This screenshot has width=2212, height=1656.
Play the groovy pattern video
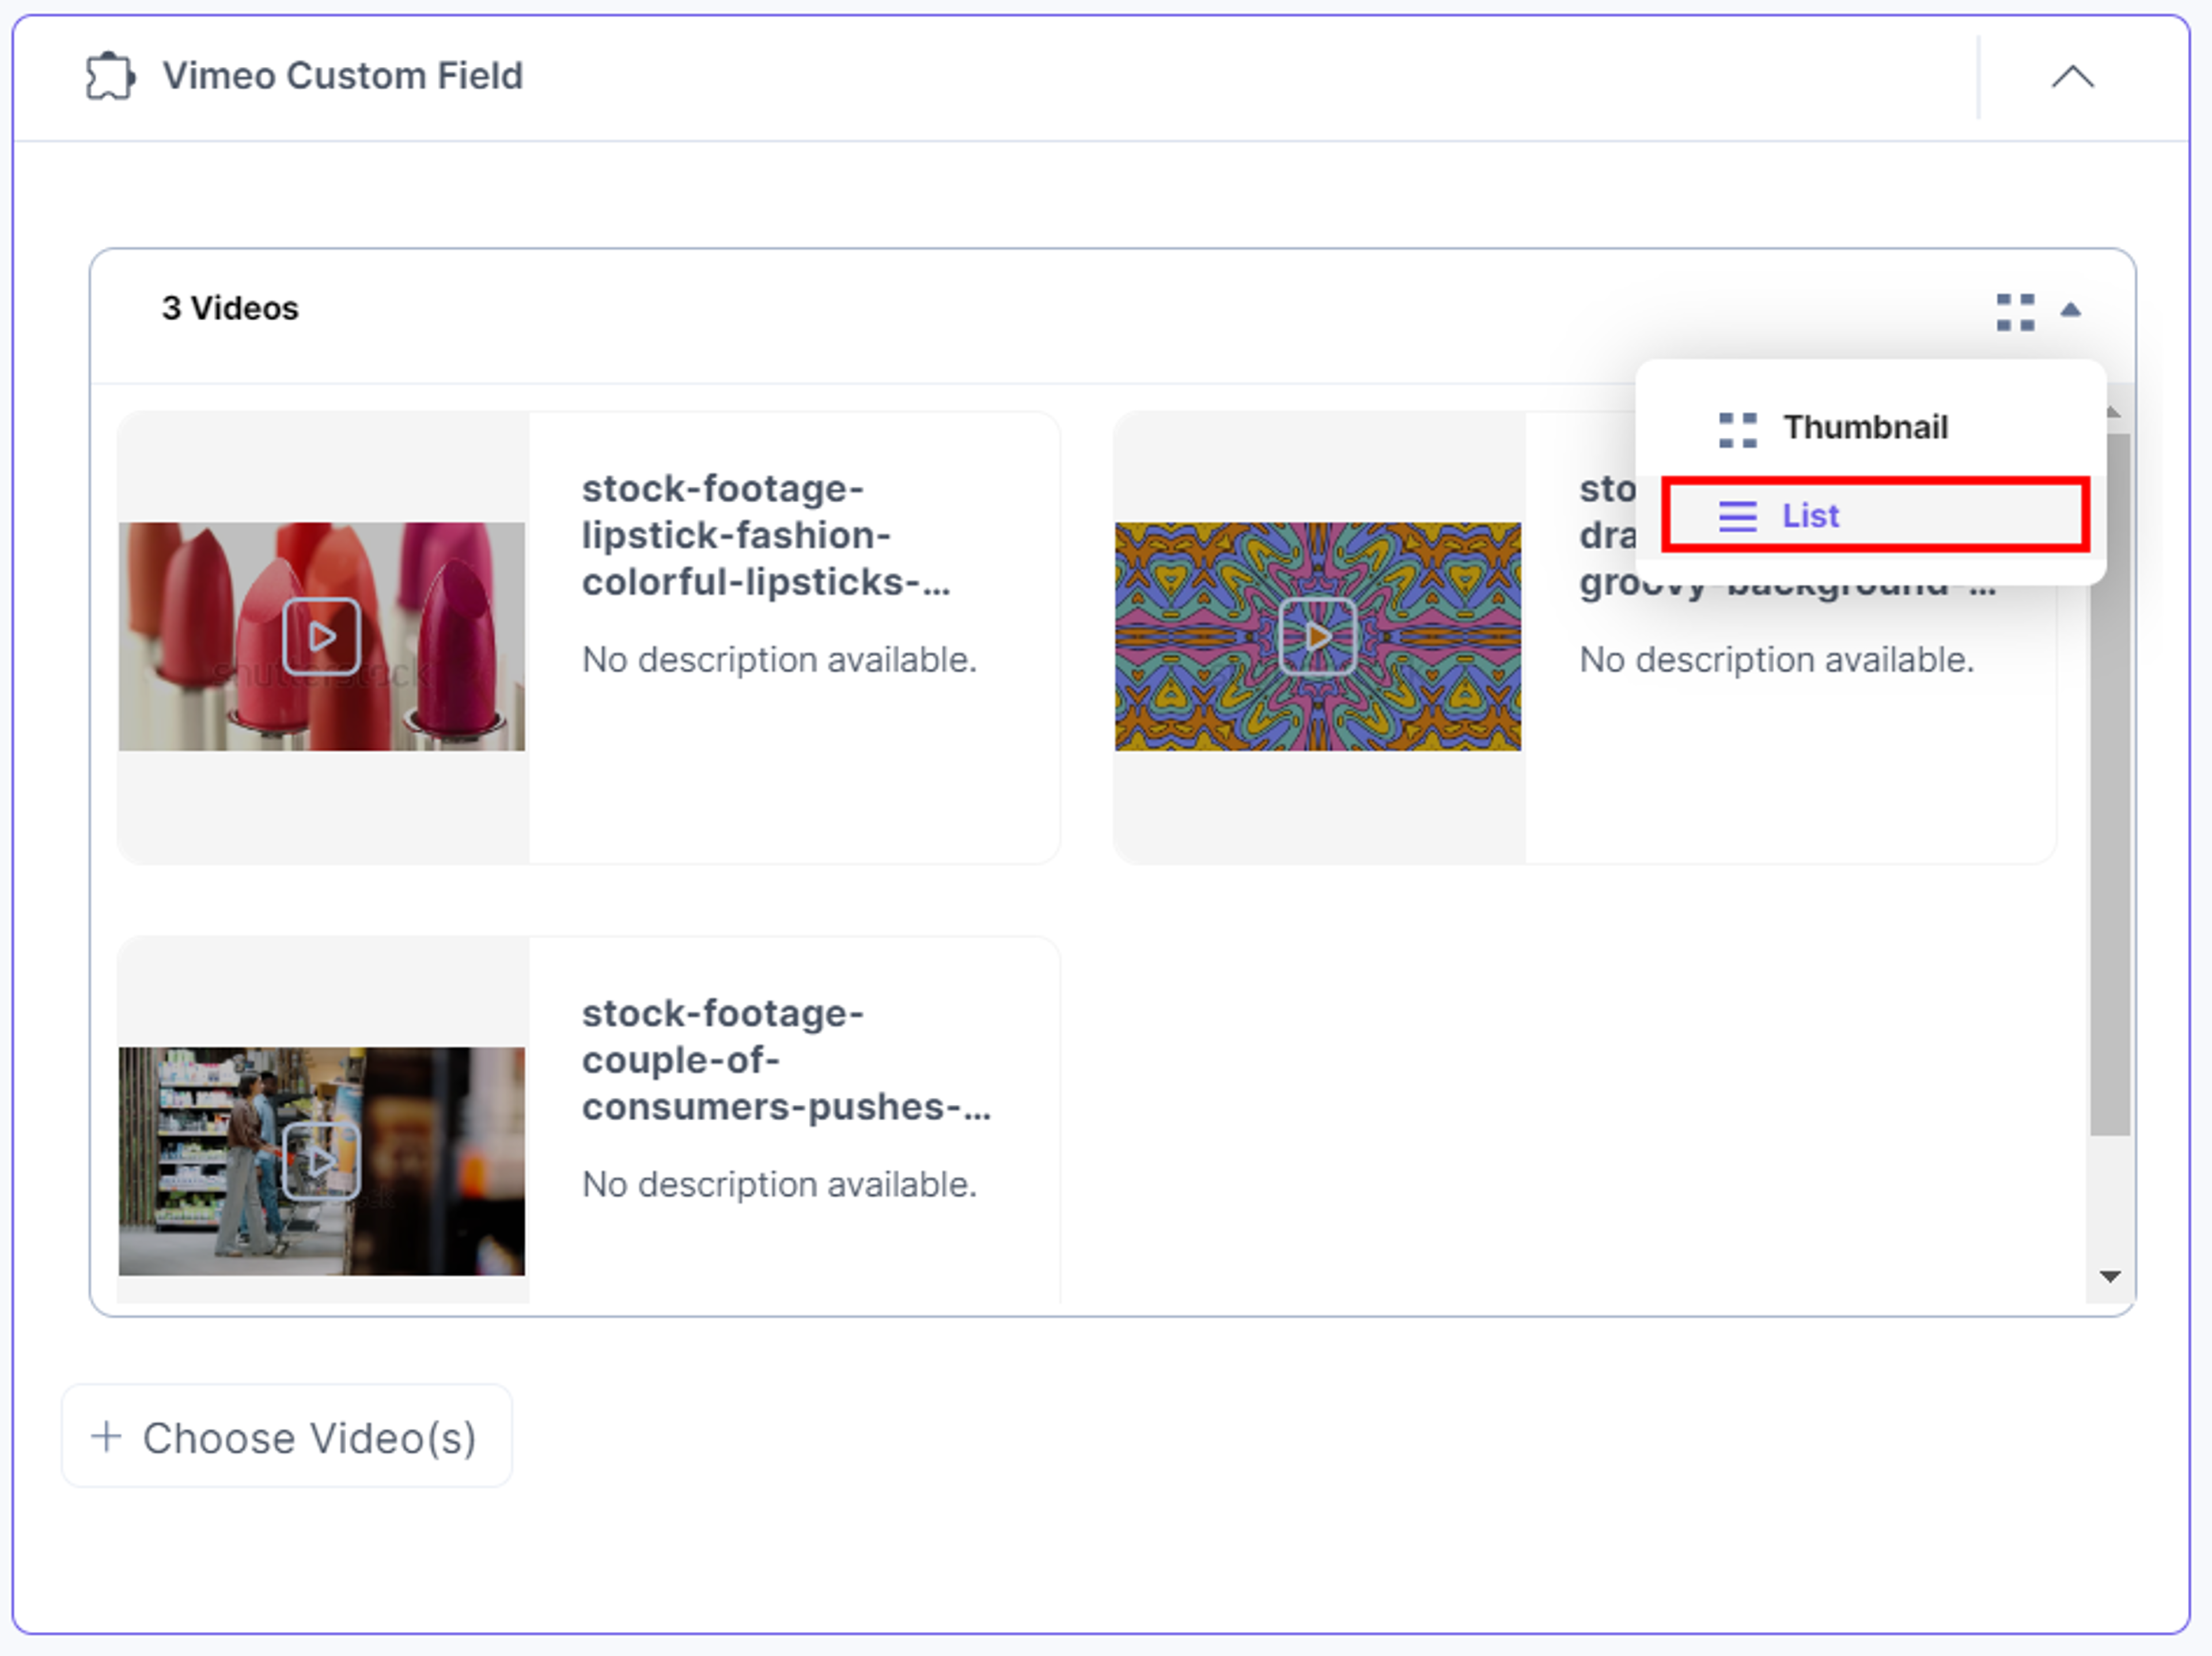point(1318,636)
